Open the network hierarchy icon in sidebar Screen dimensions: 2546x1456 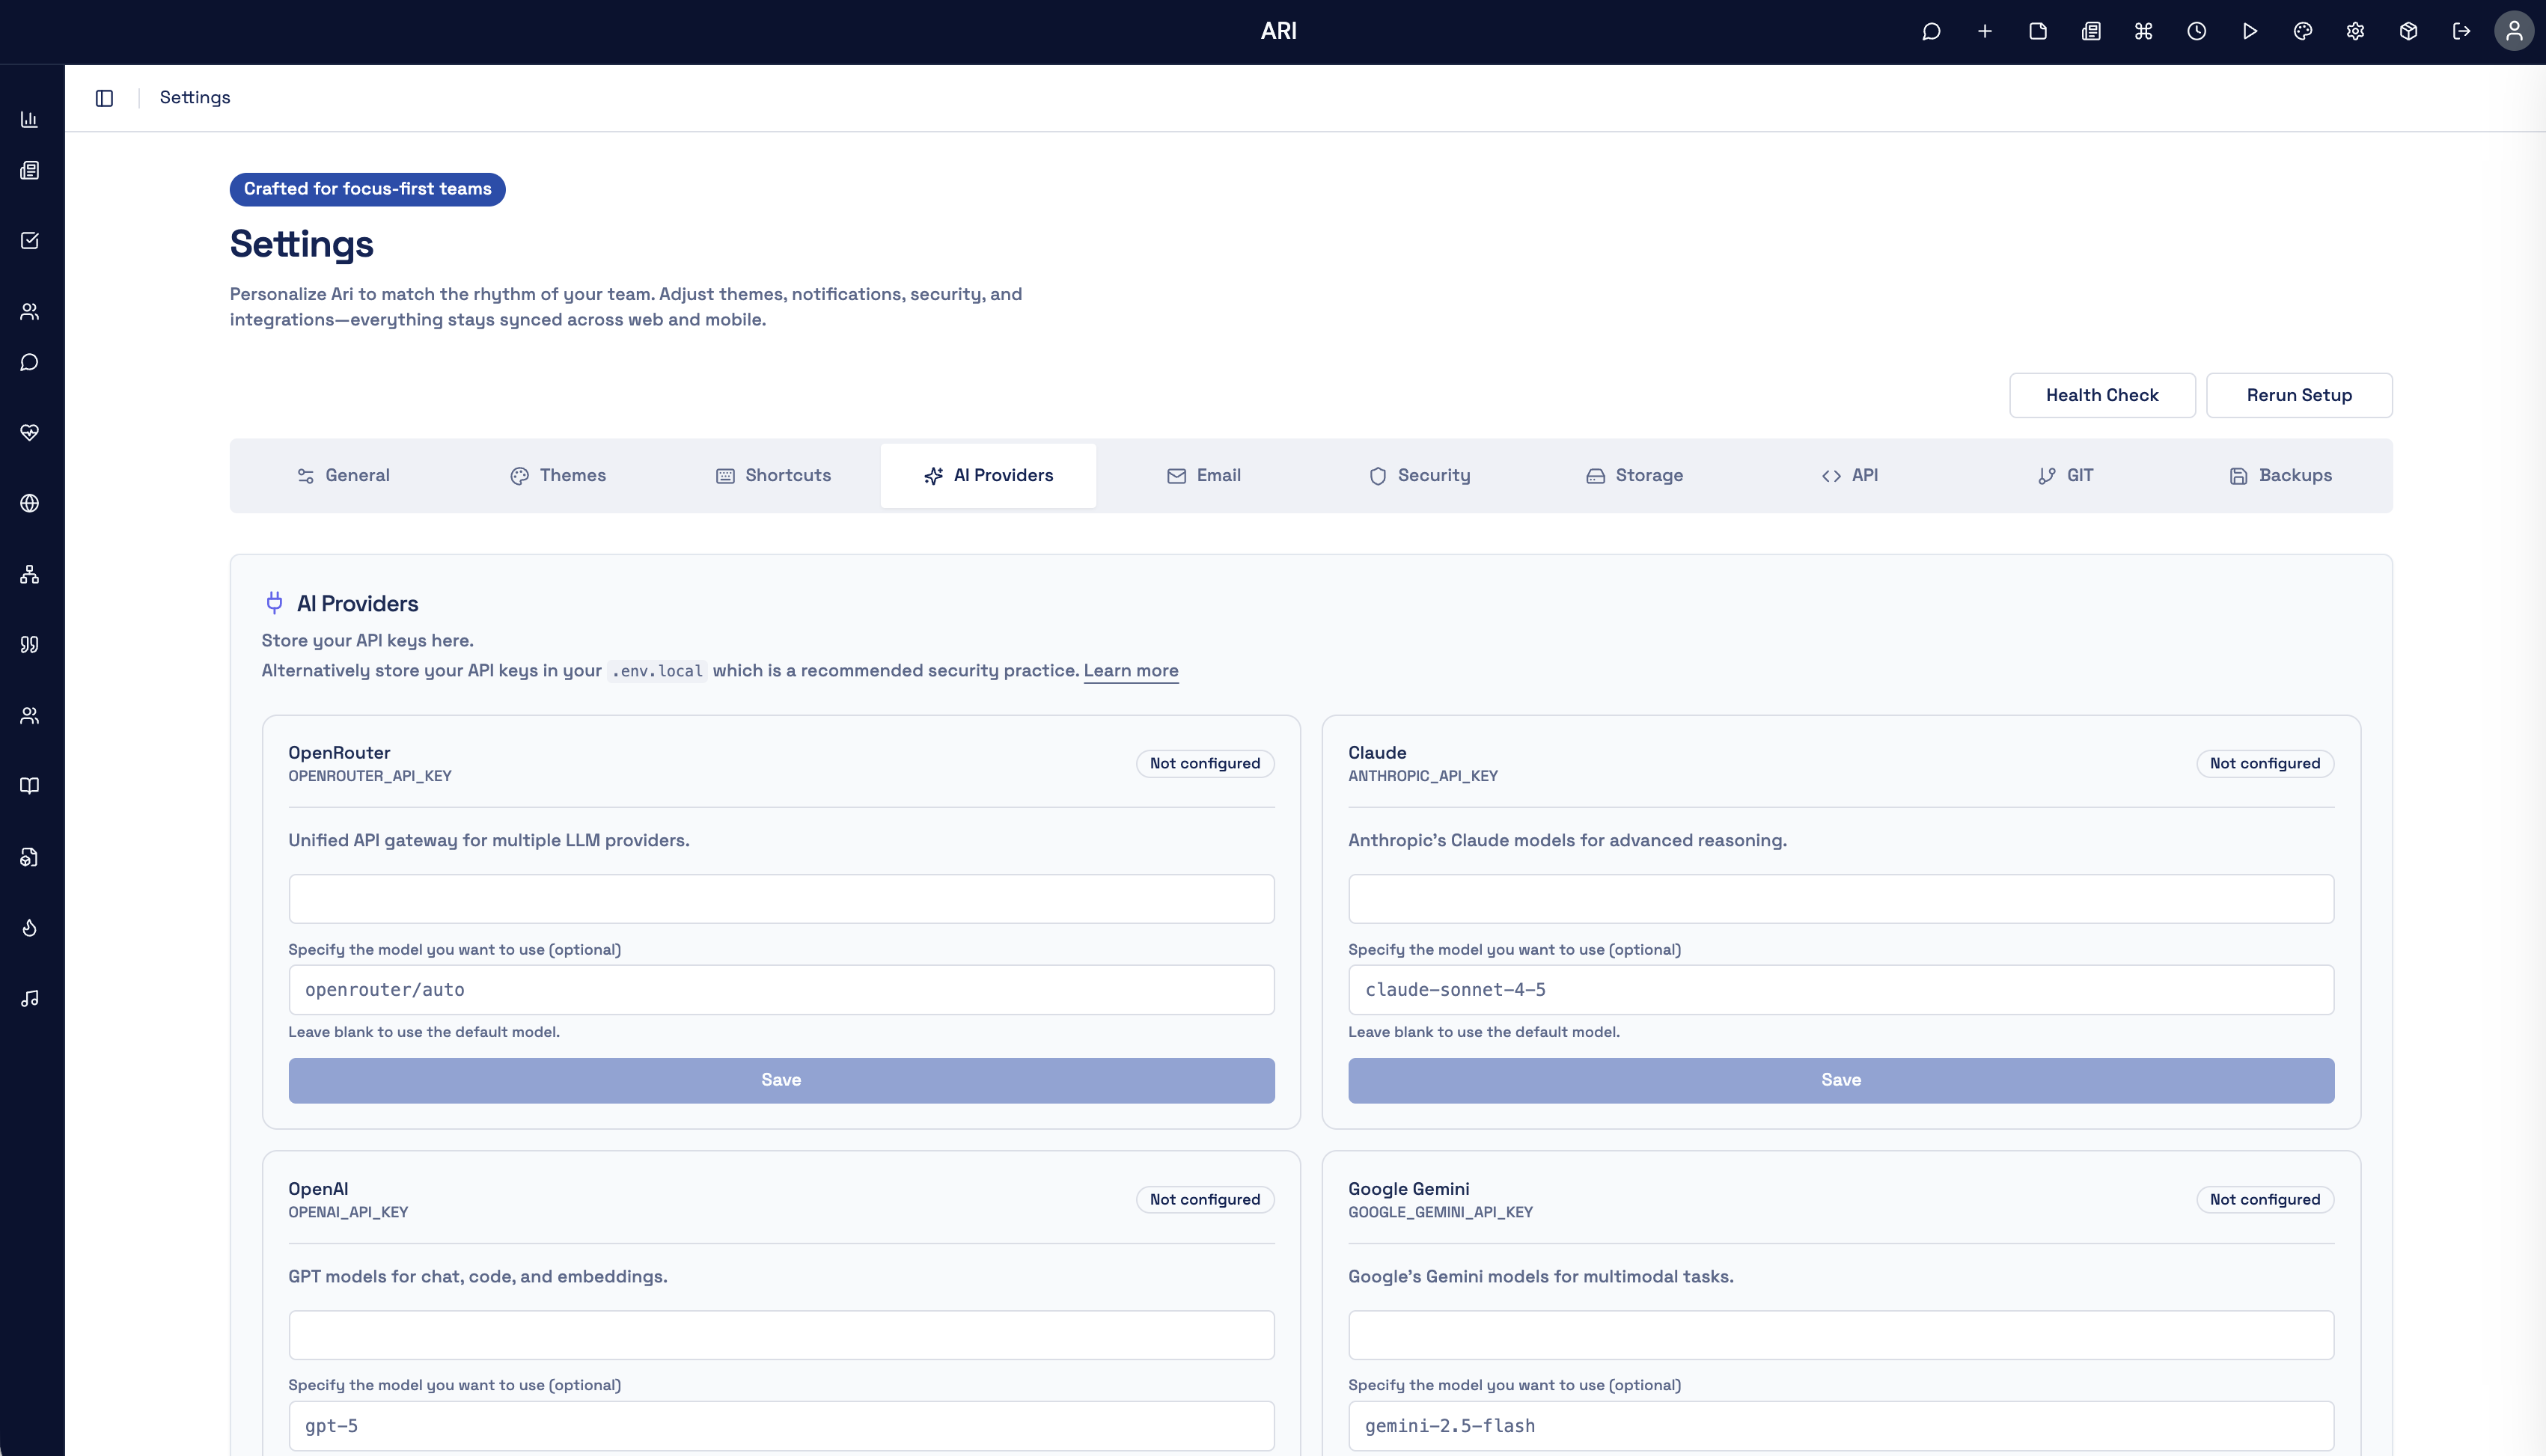click(30, 574)
